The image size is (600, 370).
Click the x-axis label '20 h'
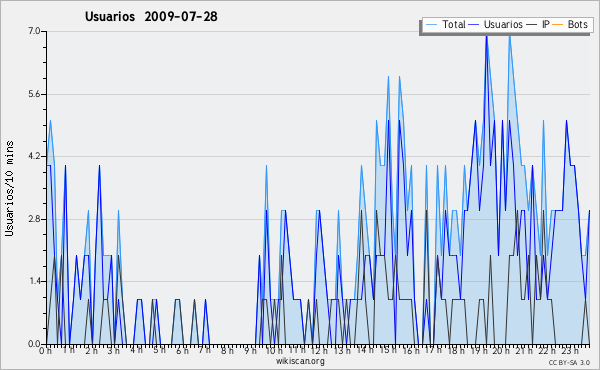coord(501,351)
